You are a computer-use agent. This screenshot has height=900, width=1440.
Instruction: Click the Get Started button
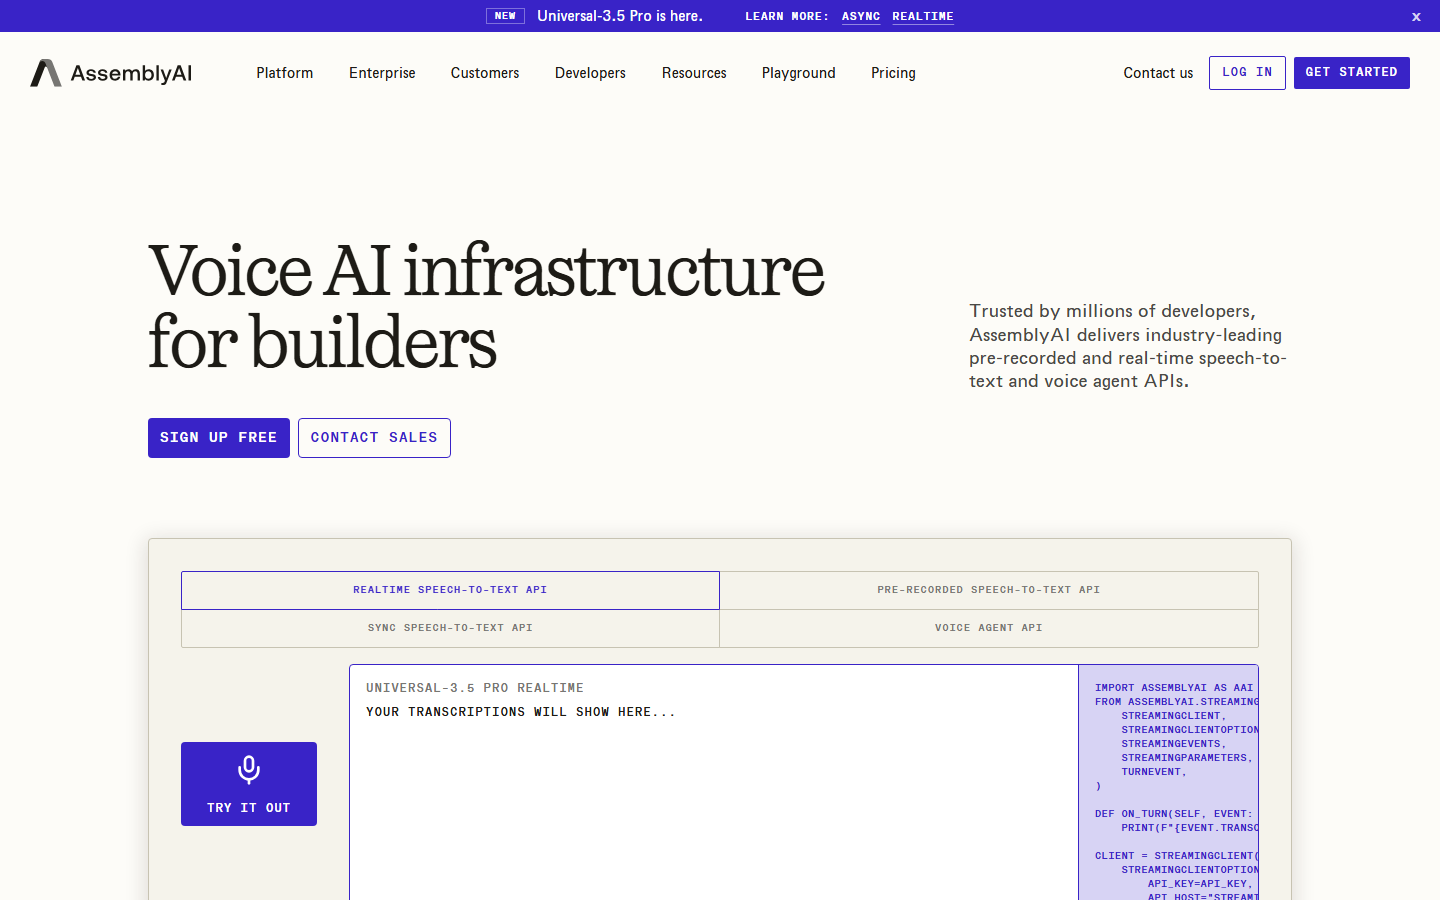coord(1352,73)
